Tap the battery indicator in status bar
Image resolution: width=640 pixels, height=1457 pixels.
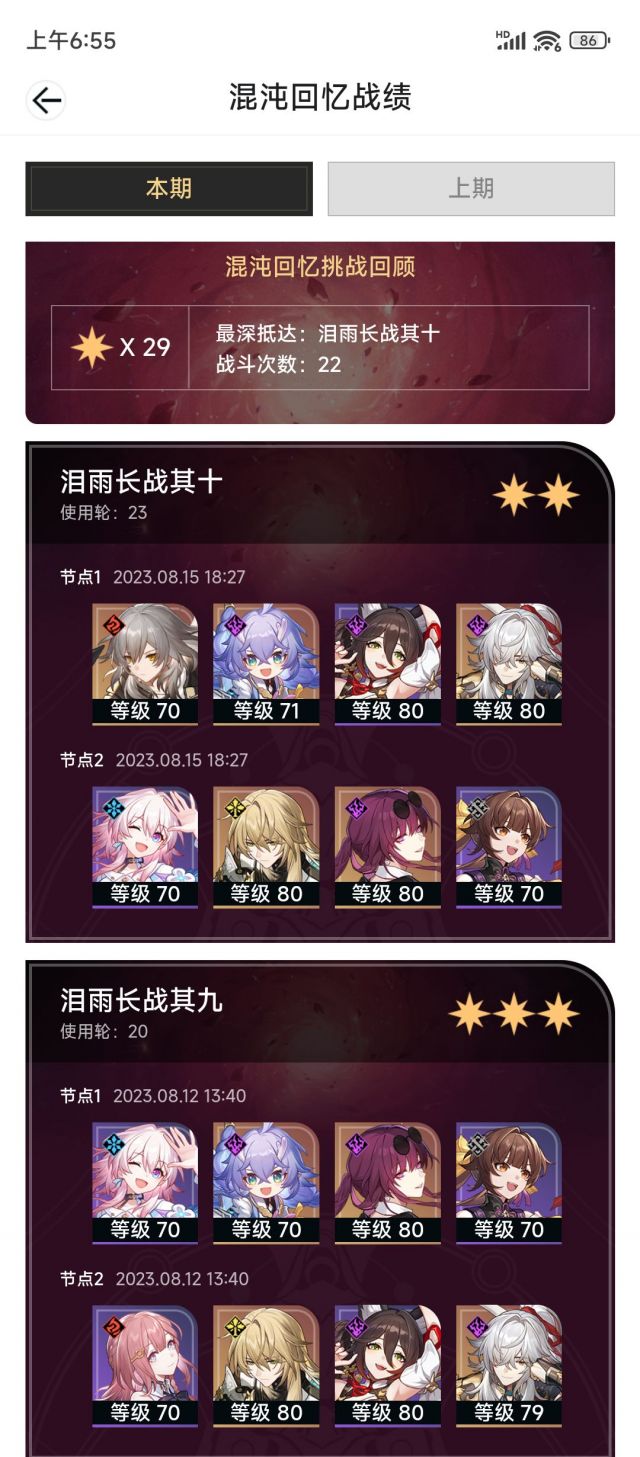pyautogui.click(x=588, y=41)
